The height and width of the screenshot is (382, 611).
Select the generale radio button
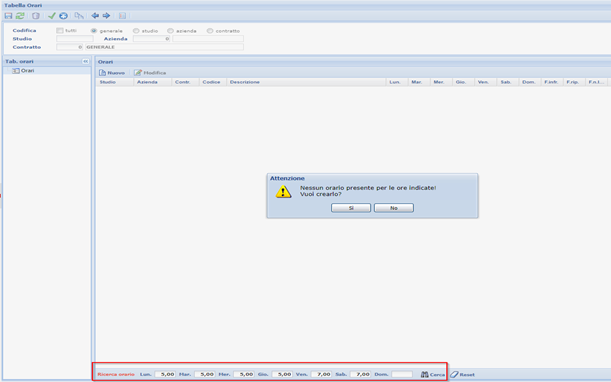click(94, 30)
